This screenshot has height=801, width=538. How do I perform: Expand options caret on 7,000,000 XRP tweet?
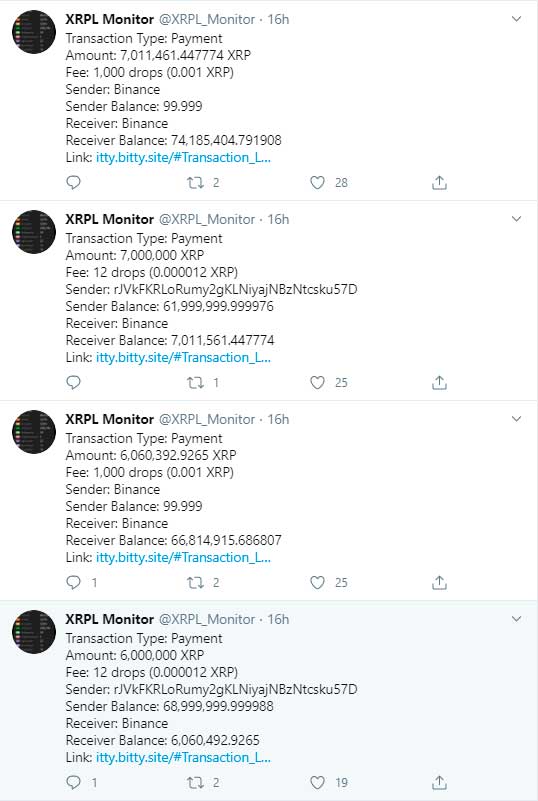(x=517, y=219)
